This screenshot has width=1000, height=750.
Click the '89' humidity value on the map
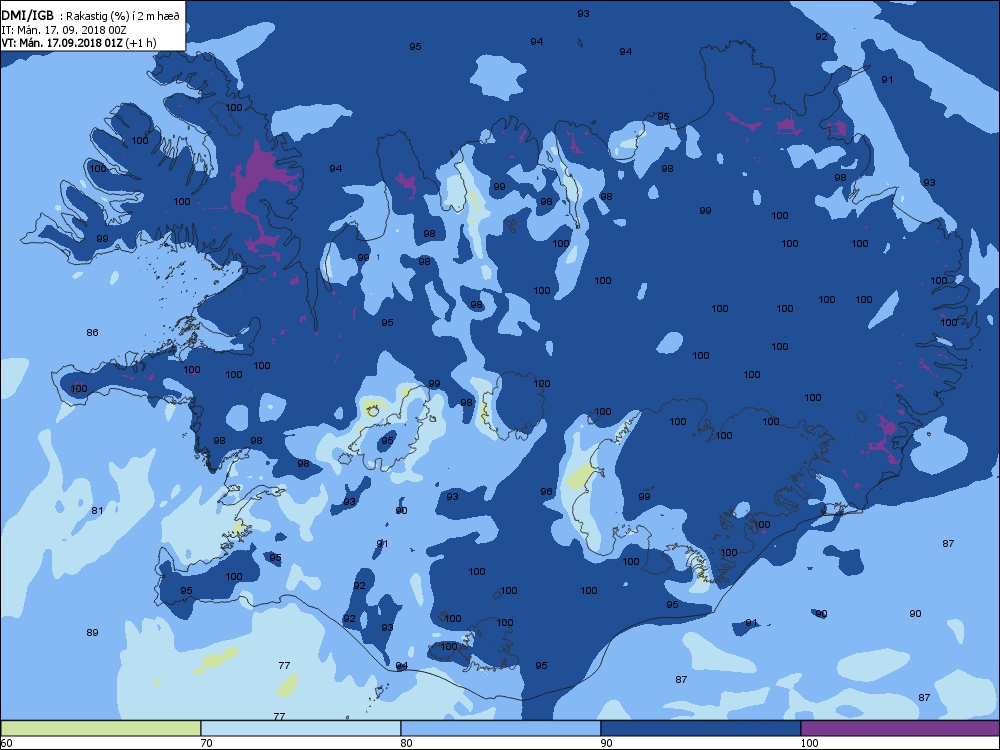(x=92, y=633)
